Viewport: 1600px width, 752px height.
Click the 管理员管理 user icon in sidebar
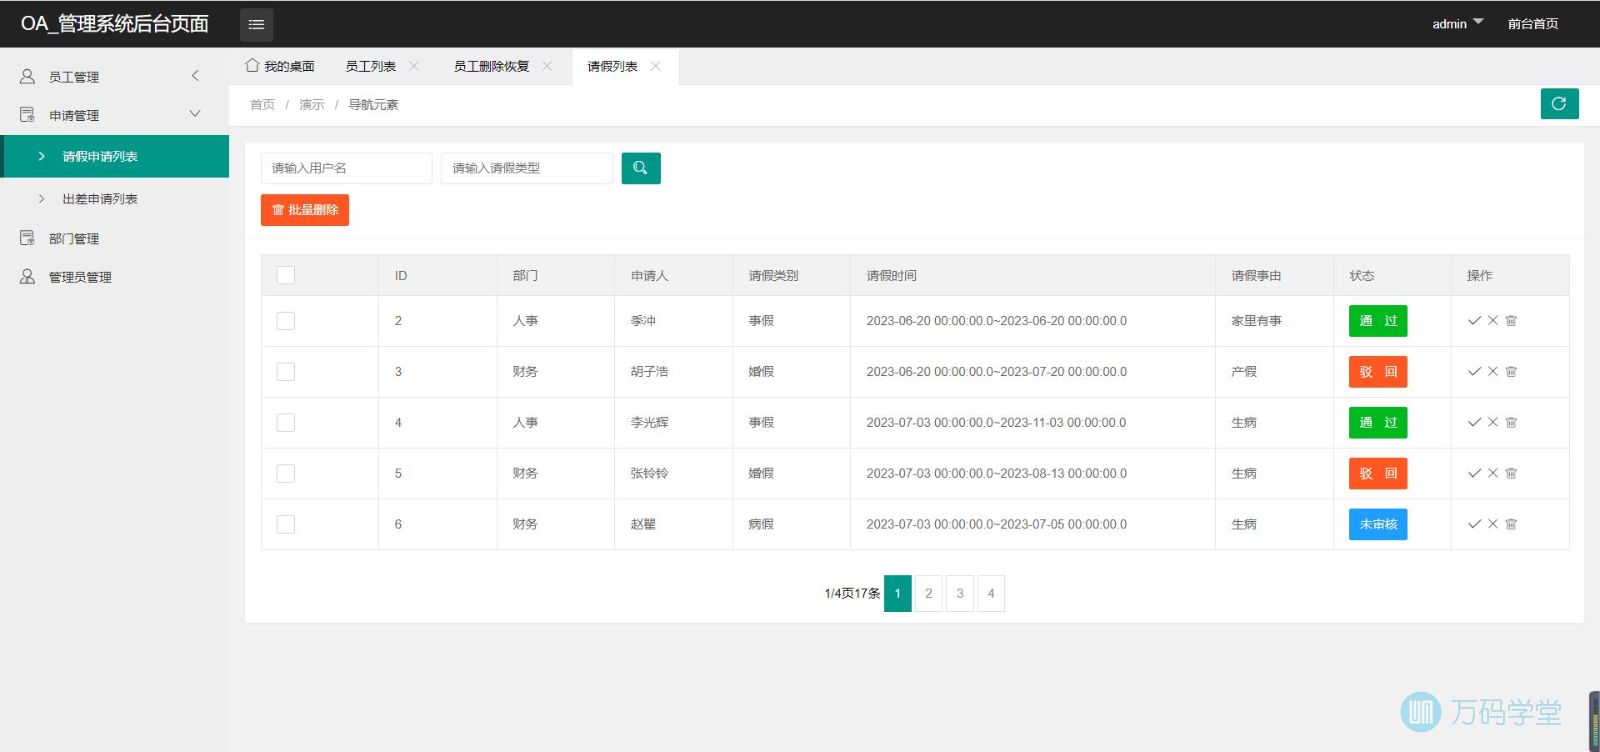pyautogui.click(x=27, y=277)
